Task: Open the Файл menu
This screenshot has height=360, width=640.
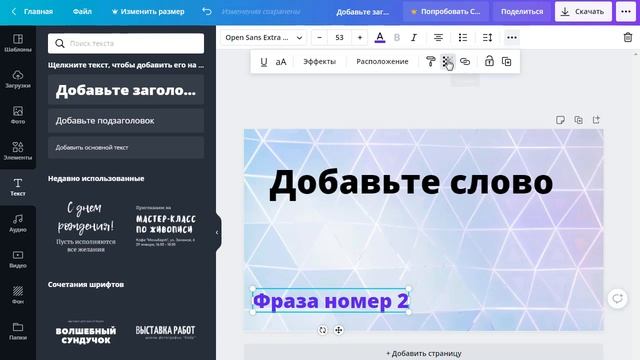Action: (x=82, y=11)
